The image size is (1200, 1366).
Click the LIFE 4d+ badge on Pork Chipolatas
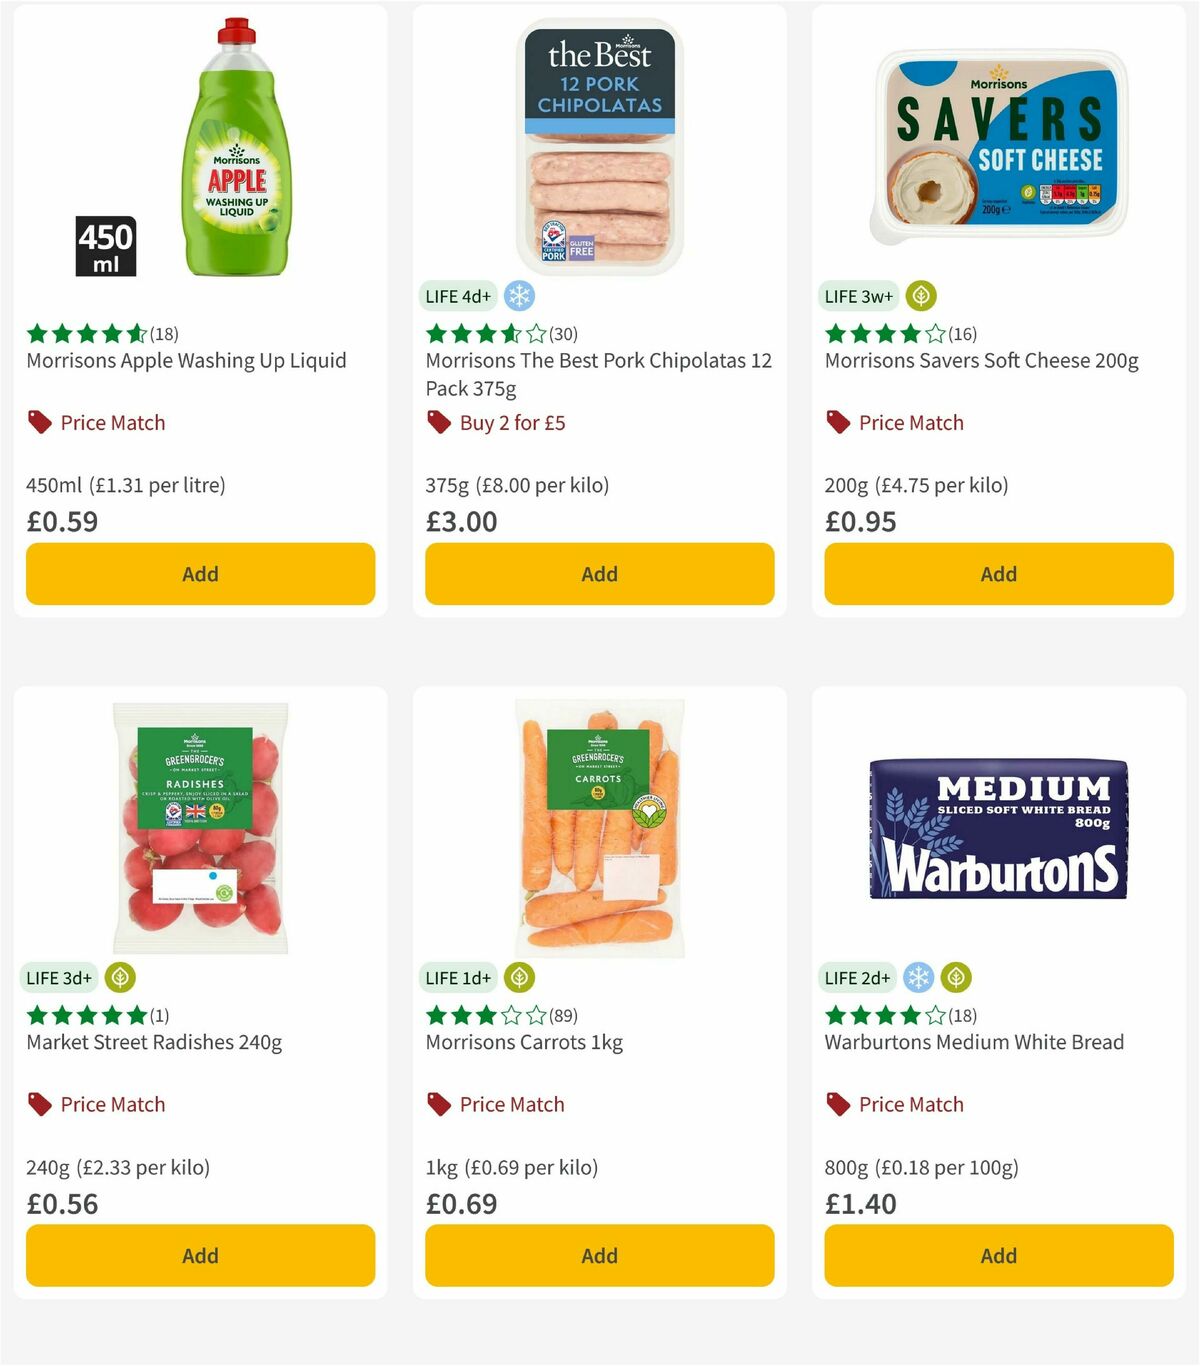click(456, 296)
